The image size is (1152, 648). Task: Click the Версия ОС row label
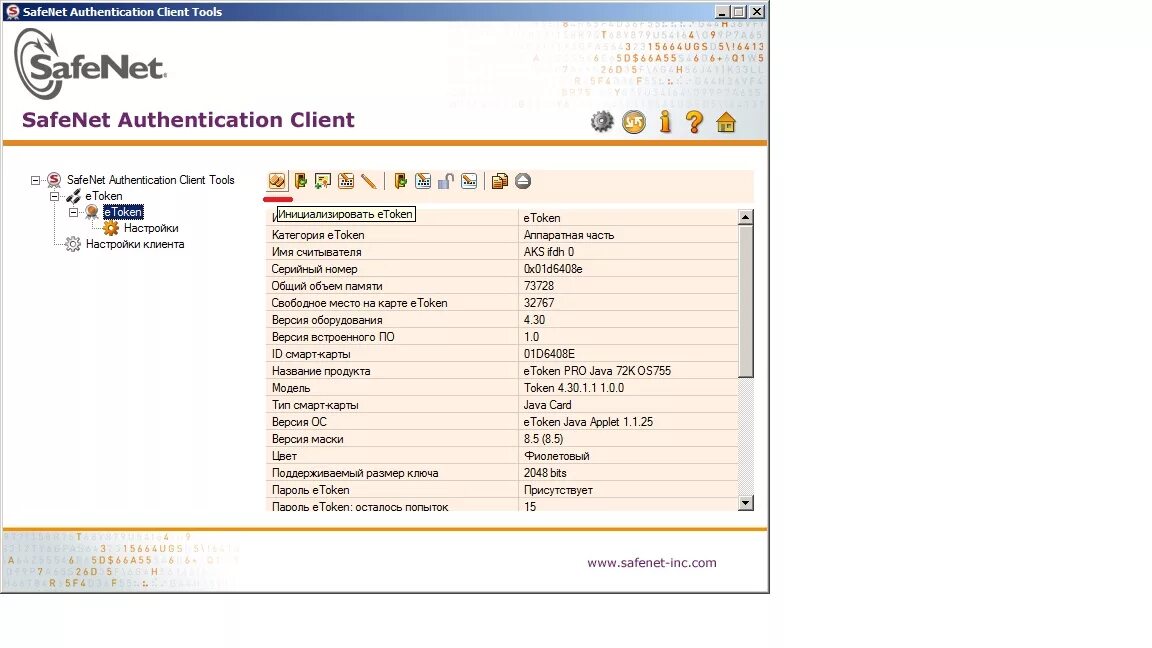click(299, 422)
